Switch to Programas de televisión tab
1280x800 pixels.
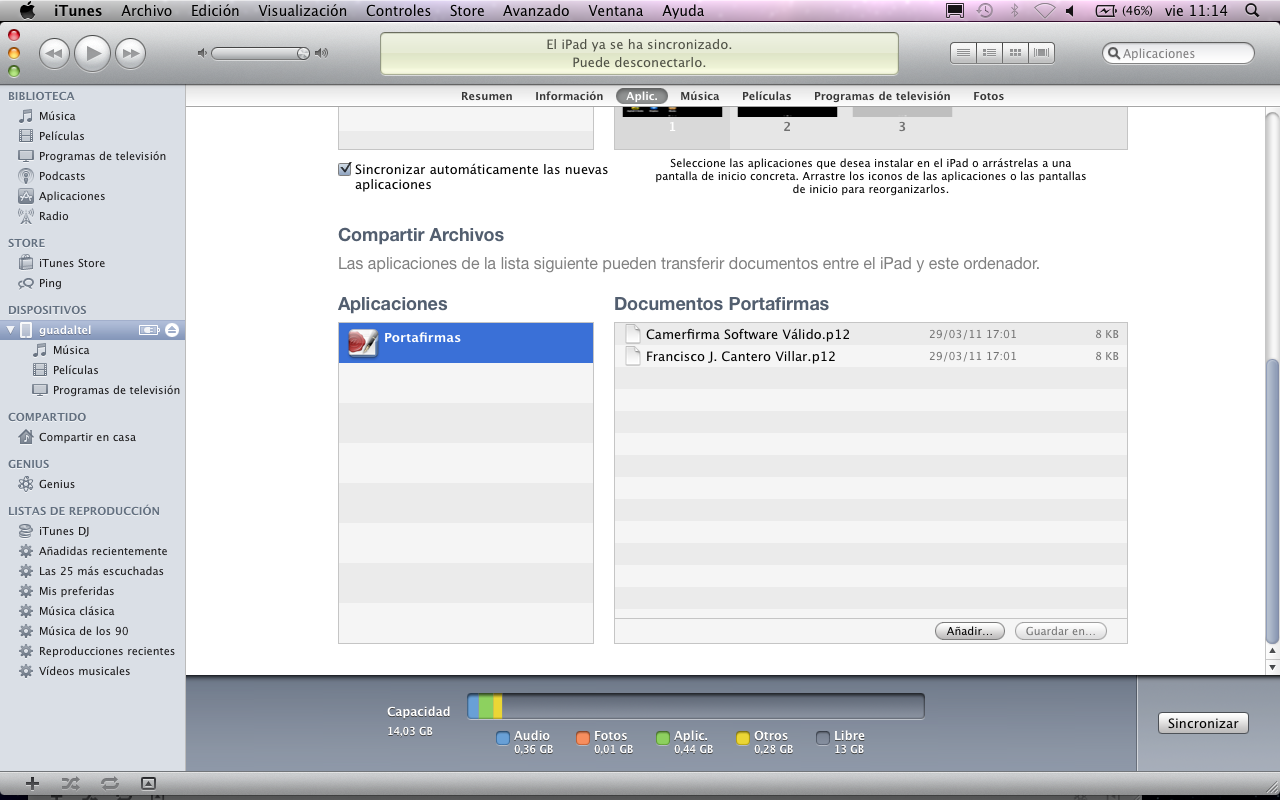point(882,96)
